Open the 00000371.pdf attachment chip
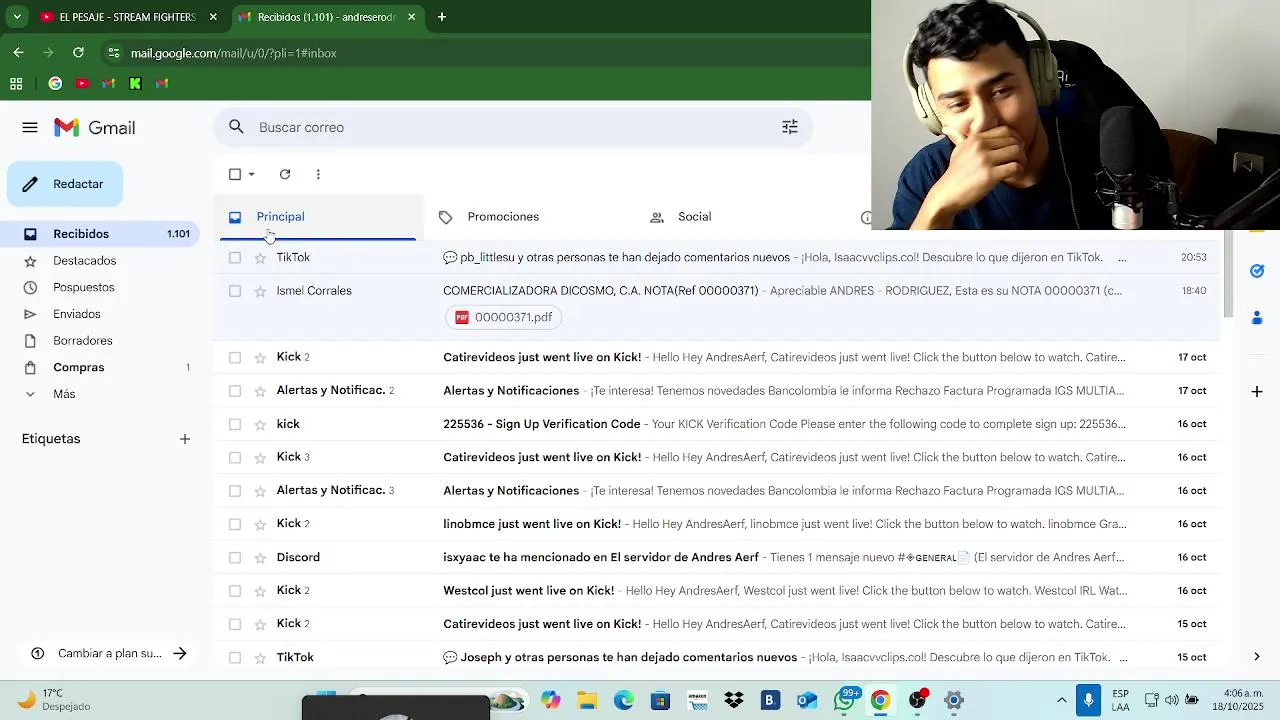 [503, 317]
